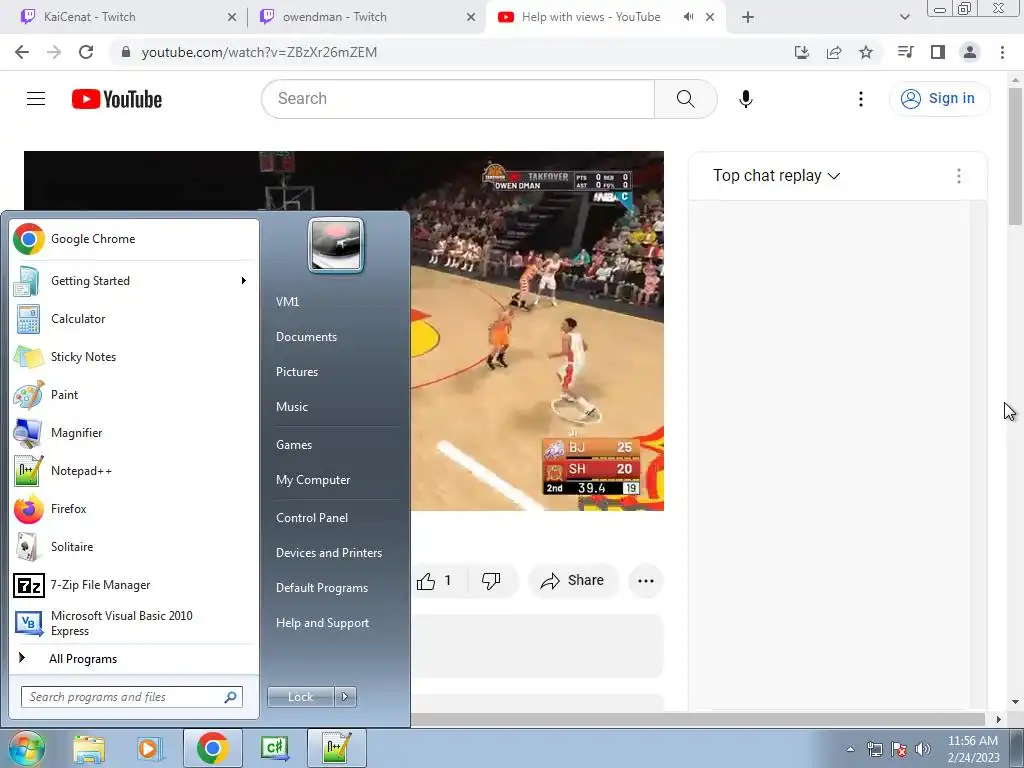Open 7-Zip File Manager
1024x768 pixels.
pyautogui.click(x=134, y=584)
